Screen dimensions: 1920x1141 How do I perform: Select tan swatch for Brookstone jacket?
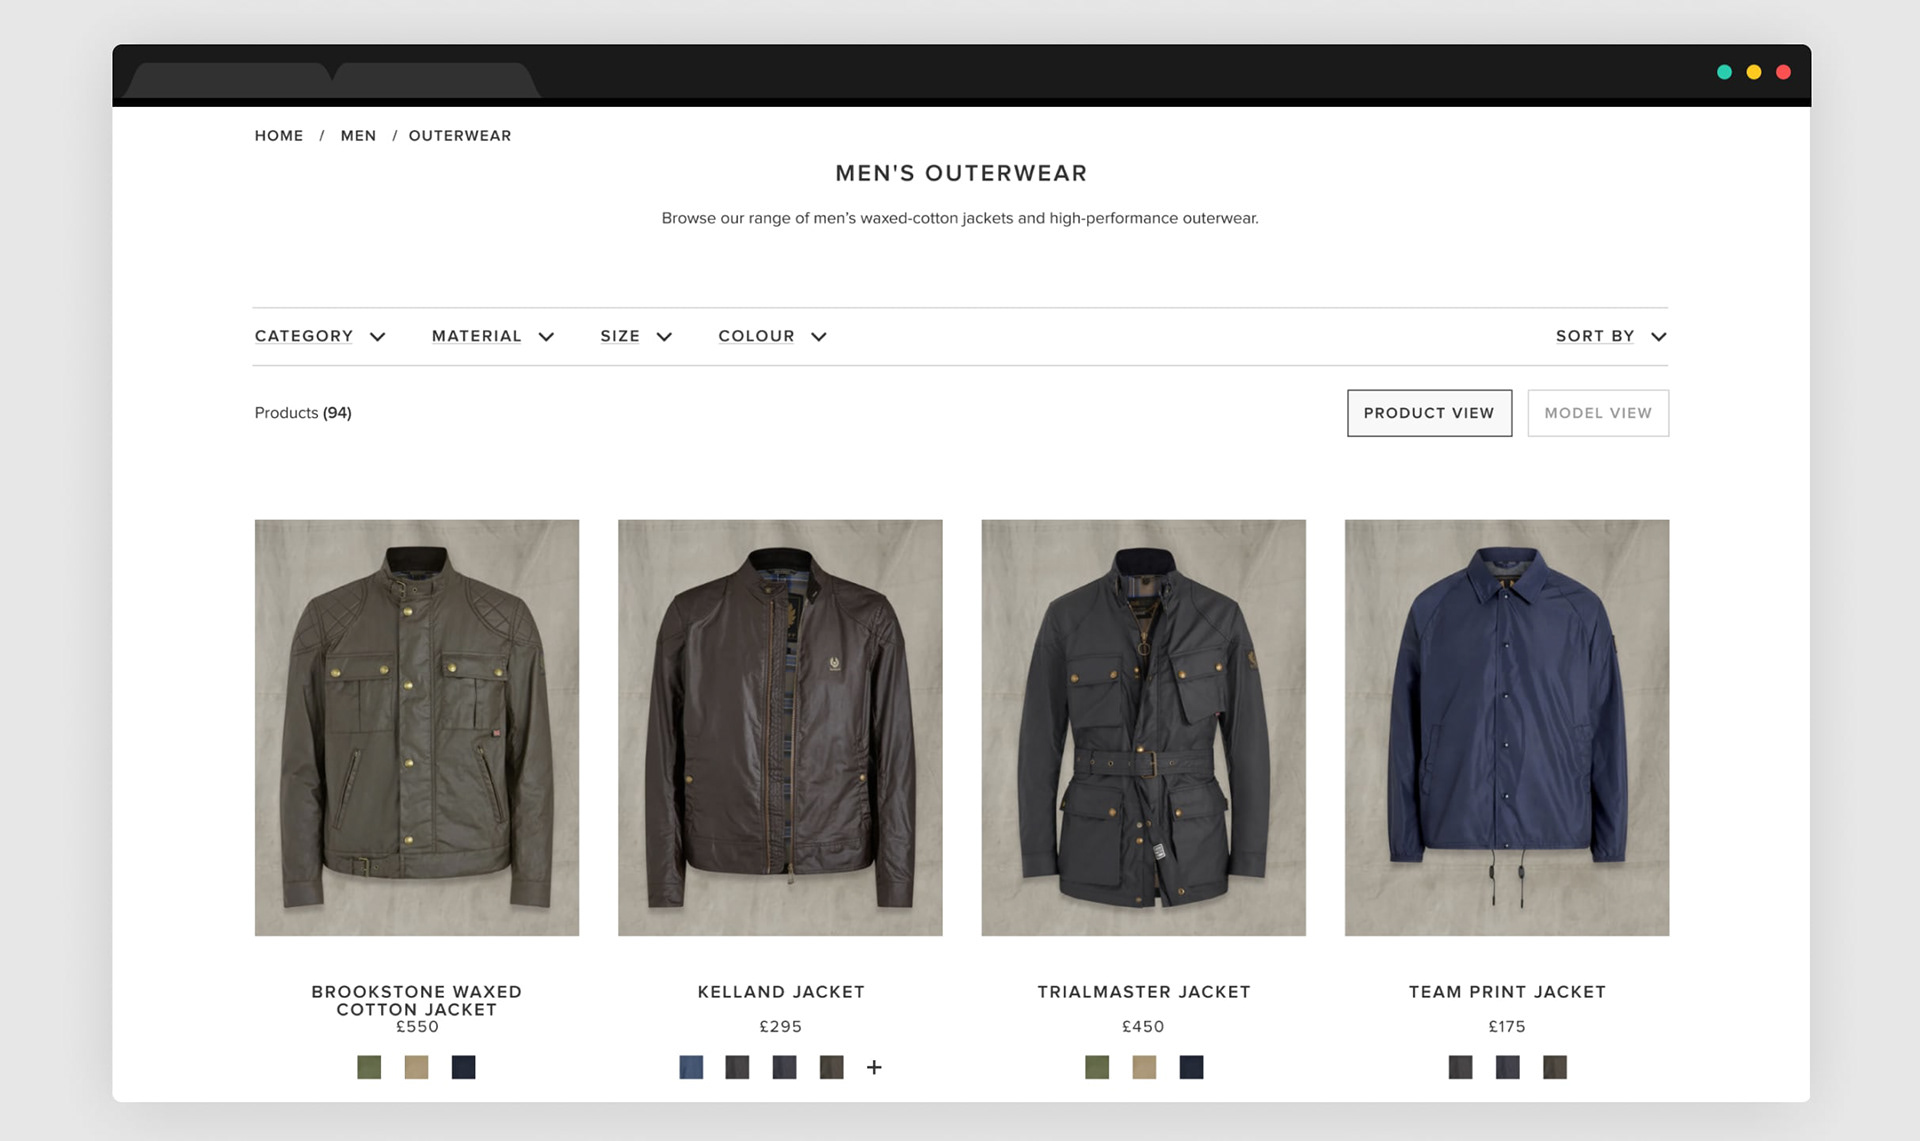pos(416,1067)
